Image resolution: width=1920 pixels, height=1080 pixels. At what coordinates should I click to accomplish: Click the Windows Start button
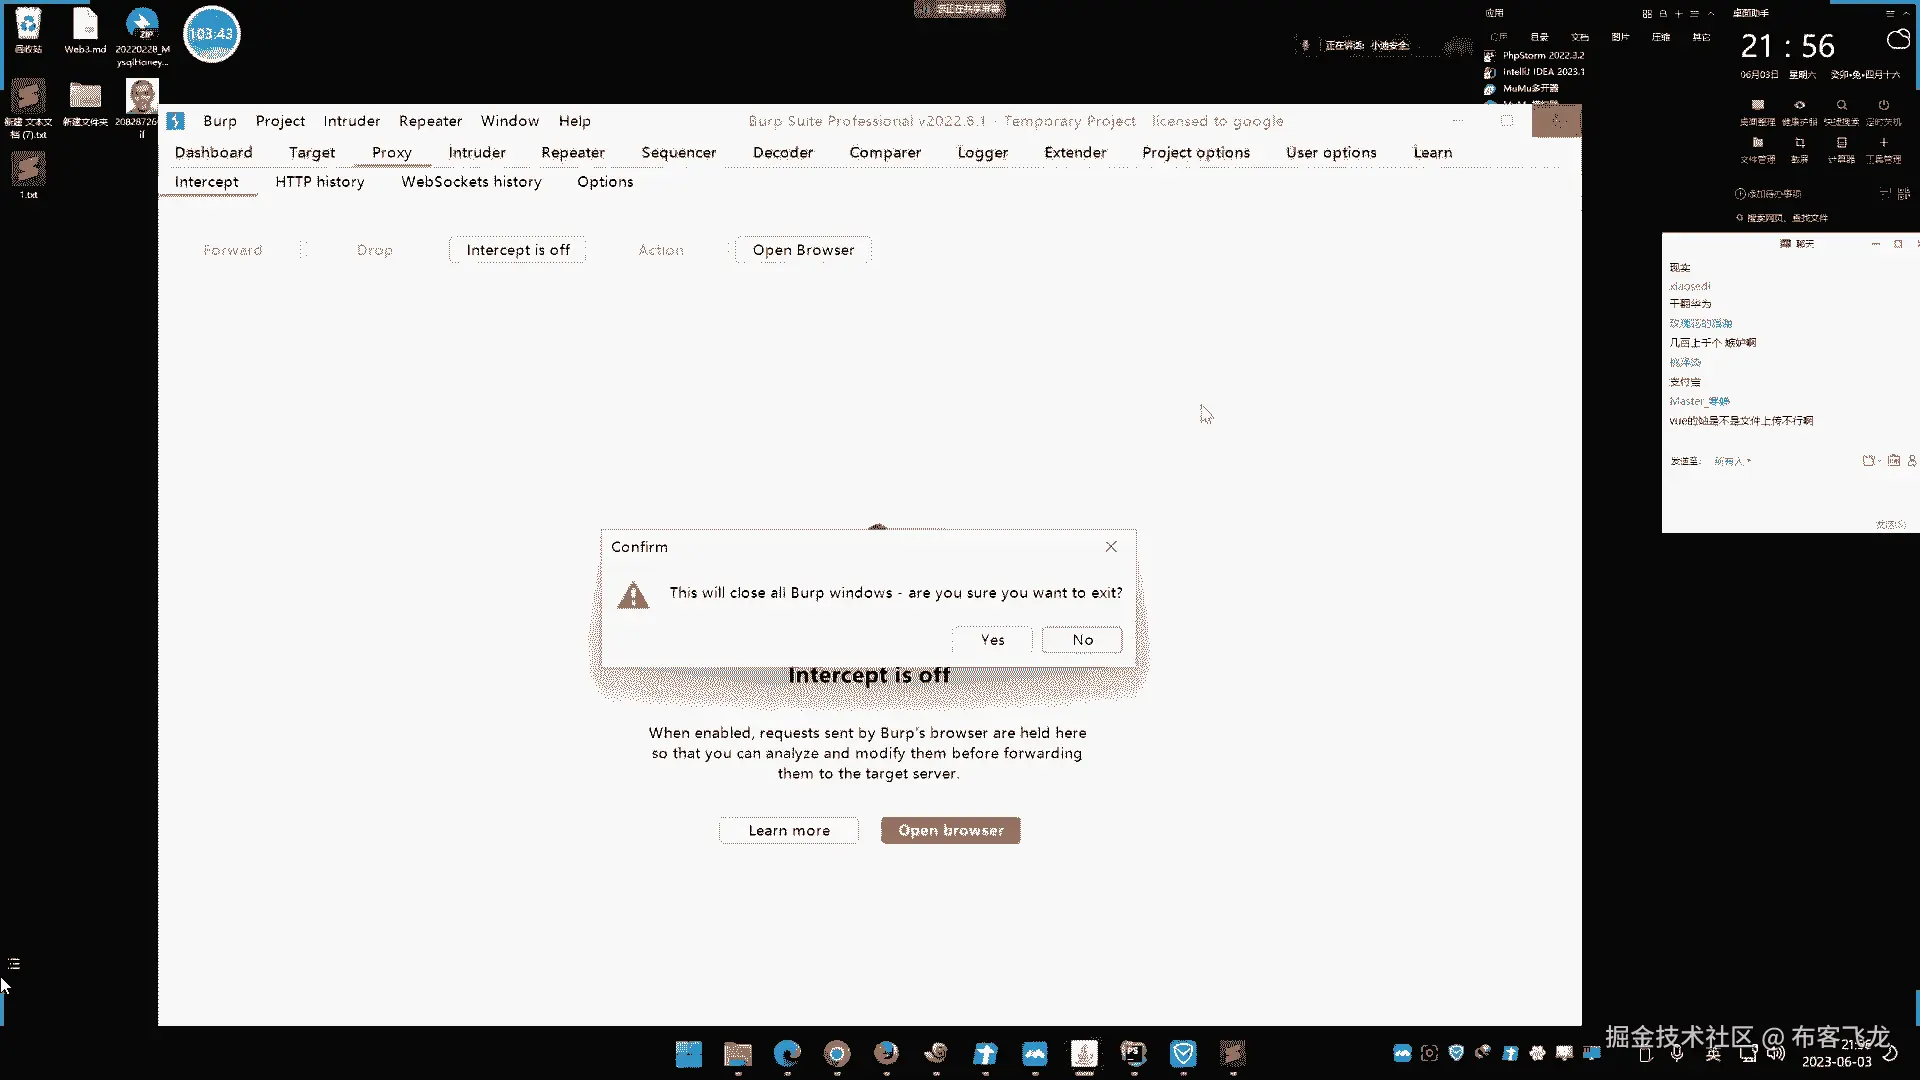coord(688,1053)
